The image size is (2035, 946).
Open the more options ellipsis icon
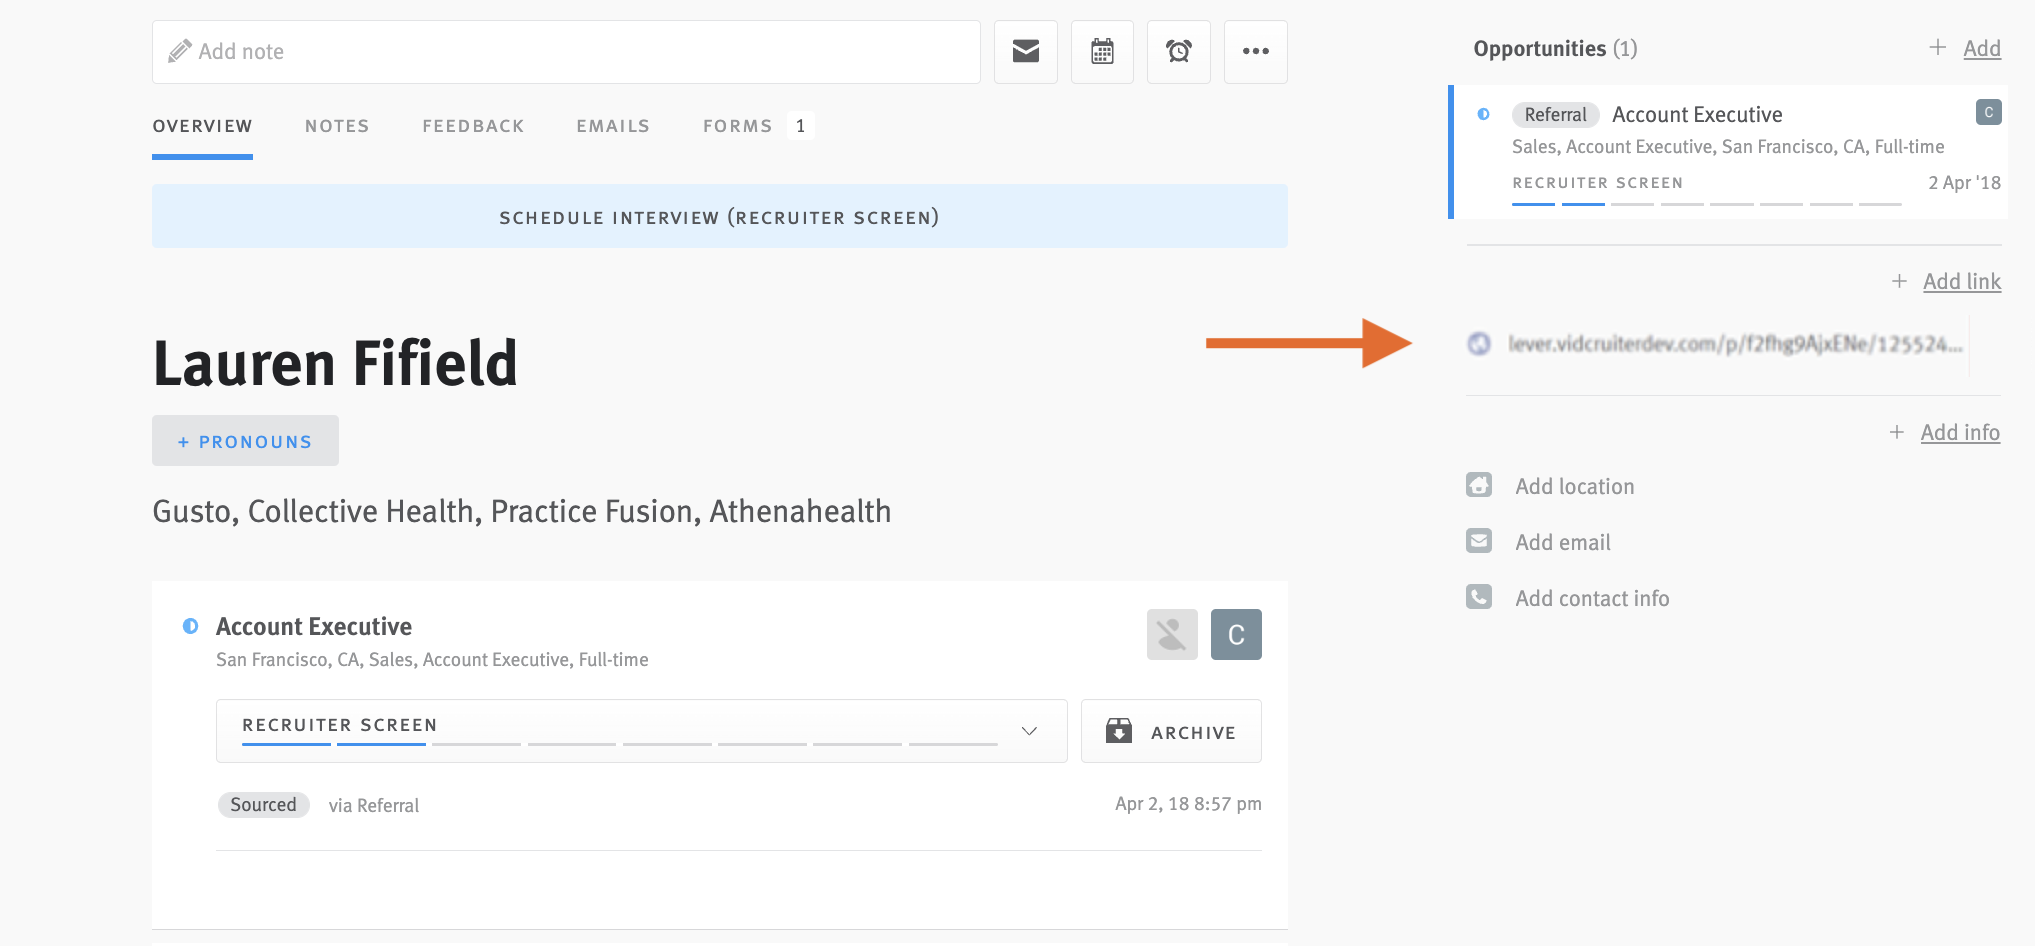coord(1255,51)
